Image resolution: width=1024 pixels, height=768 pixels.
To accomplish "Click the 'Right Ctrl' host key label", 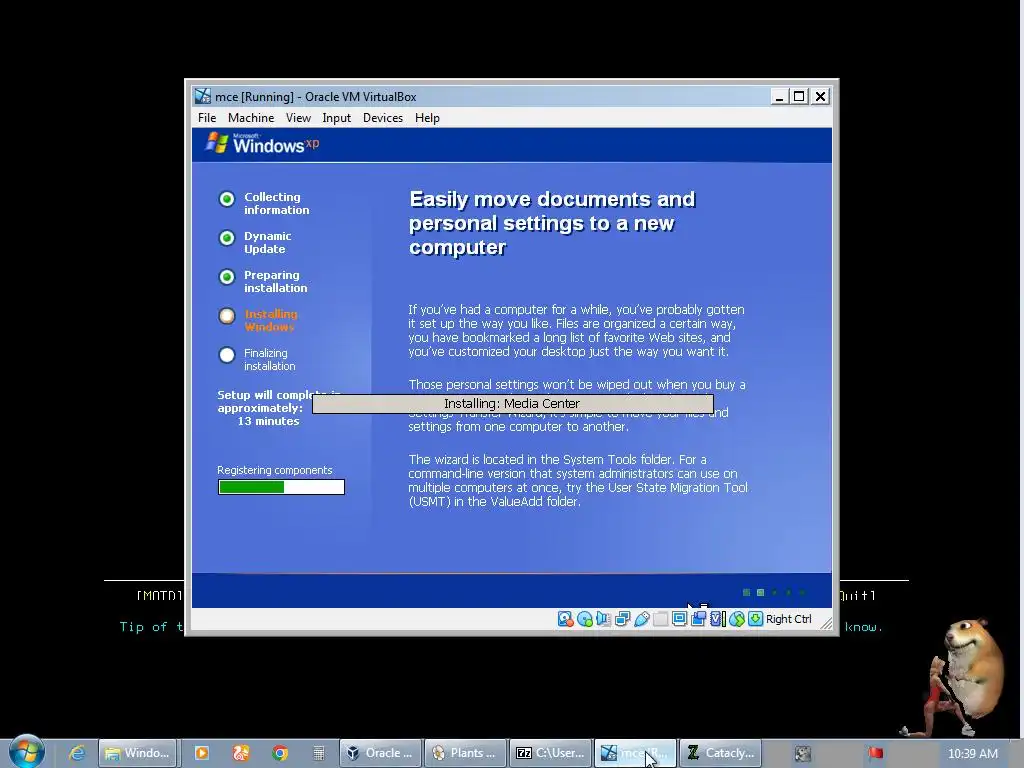I will coord(788,619).
